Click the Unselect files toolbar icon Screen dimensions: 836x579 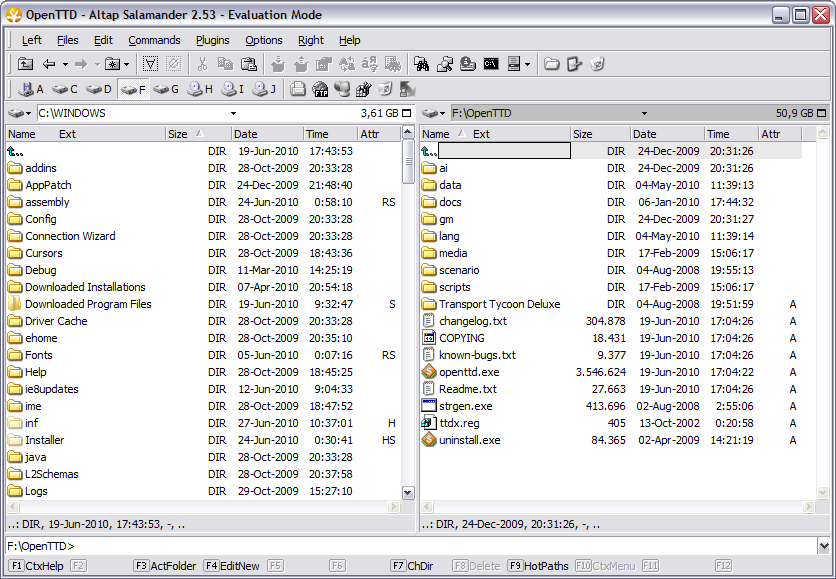coord(173,65)
